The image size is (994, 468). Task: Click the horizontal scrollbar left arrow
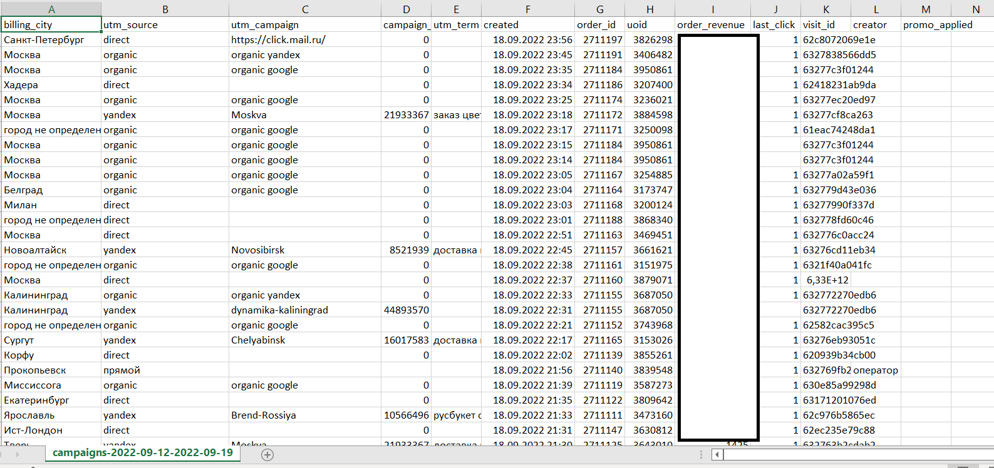coord(718,455)
